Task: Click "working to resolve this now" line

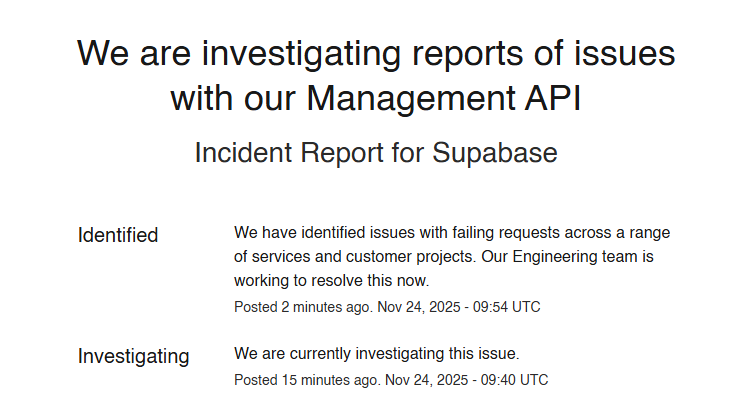Action: (x=331, y=281)
